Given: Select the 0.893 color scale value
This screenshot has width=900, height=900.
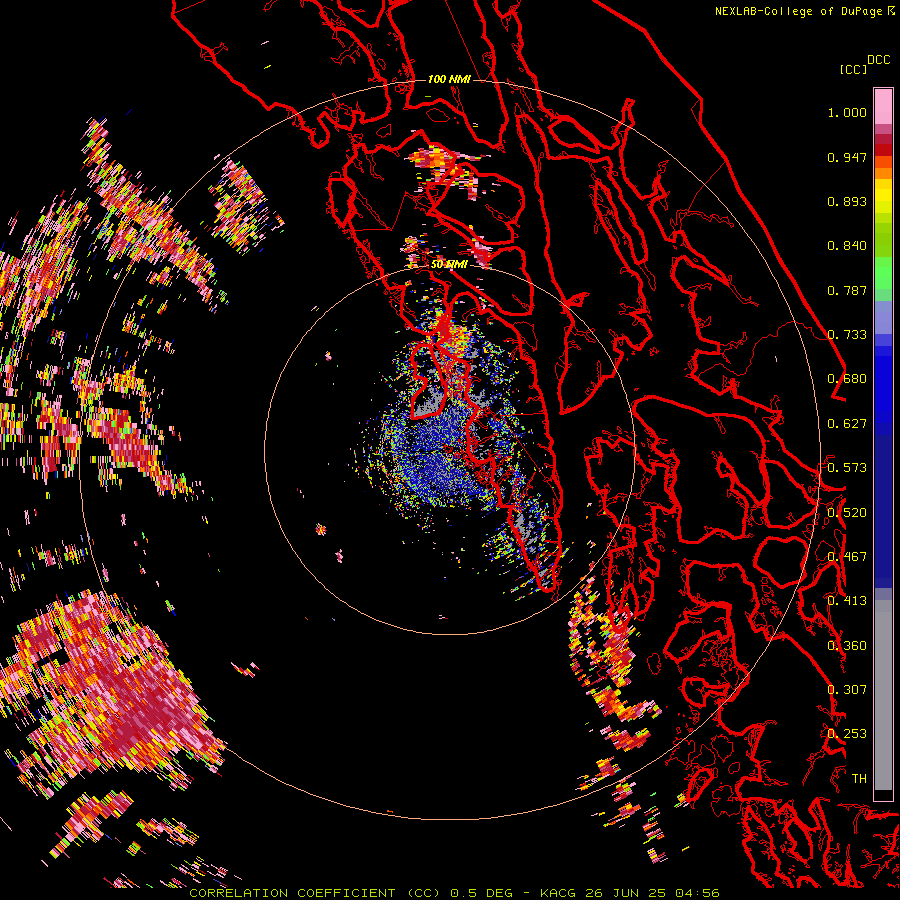Looking at the screenshot, I should pyautogui.click(x=847, y=201).
